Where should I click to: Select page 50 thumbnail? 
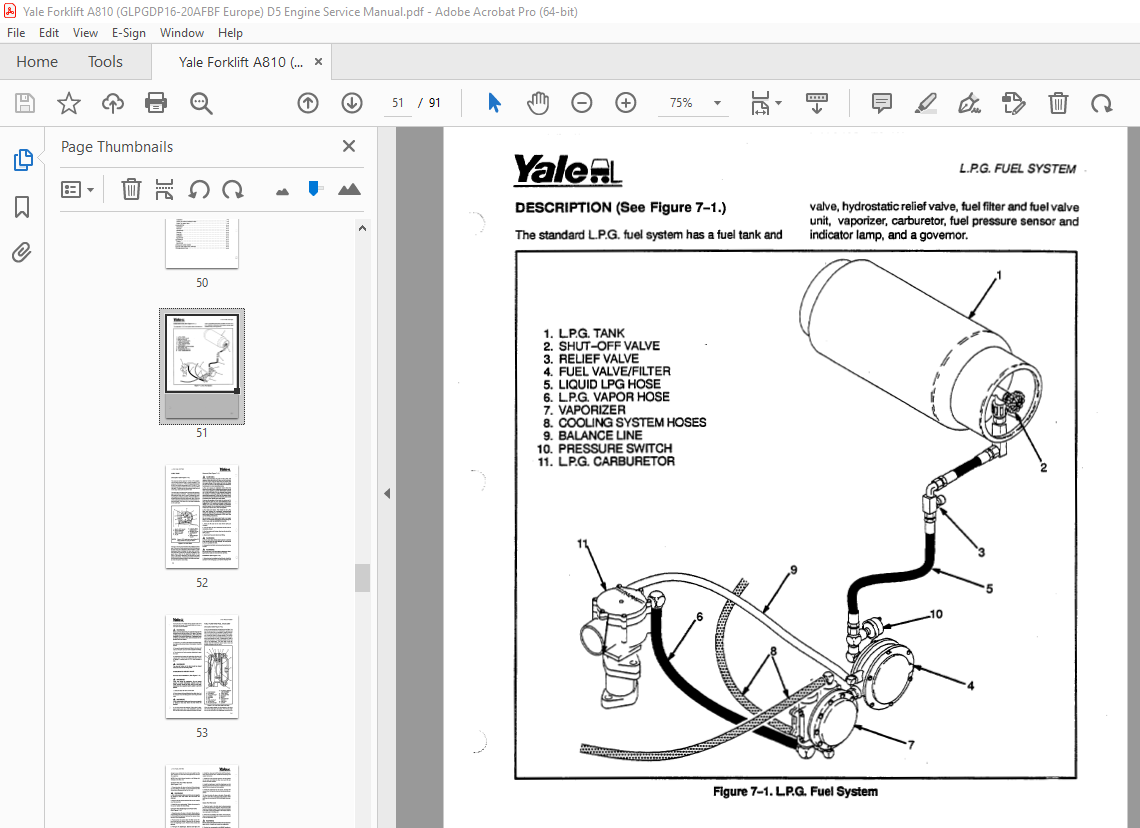[x=202, y=244]
